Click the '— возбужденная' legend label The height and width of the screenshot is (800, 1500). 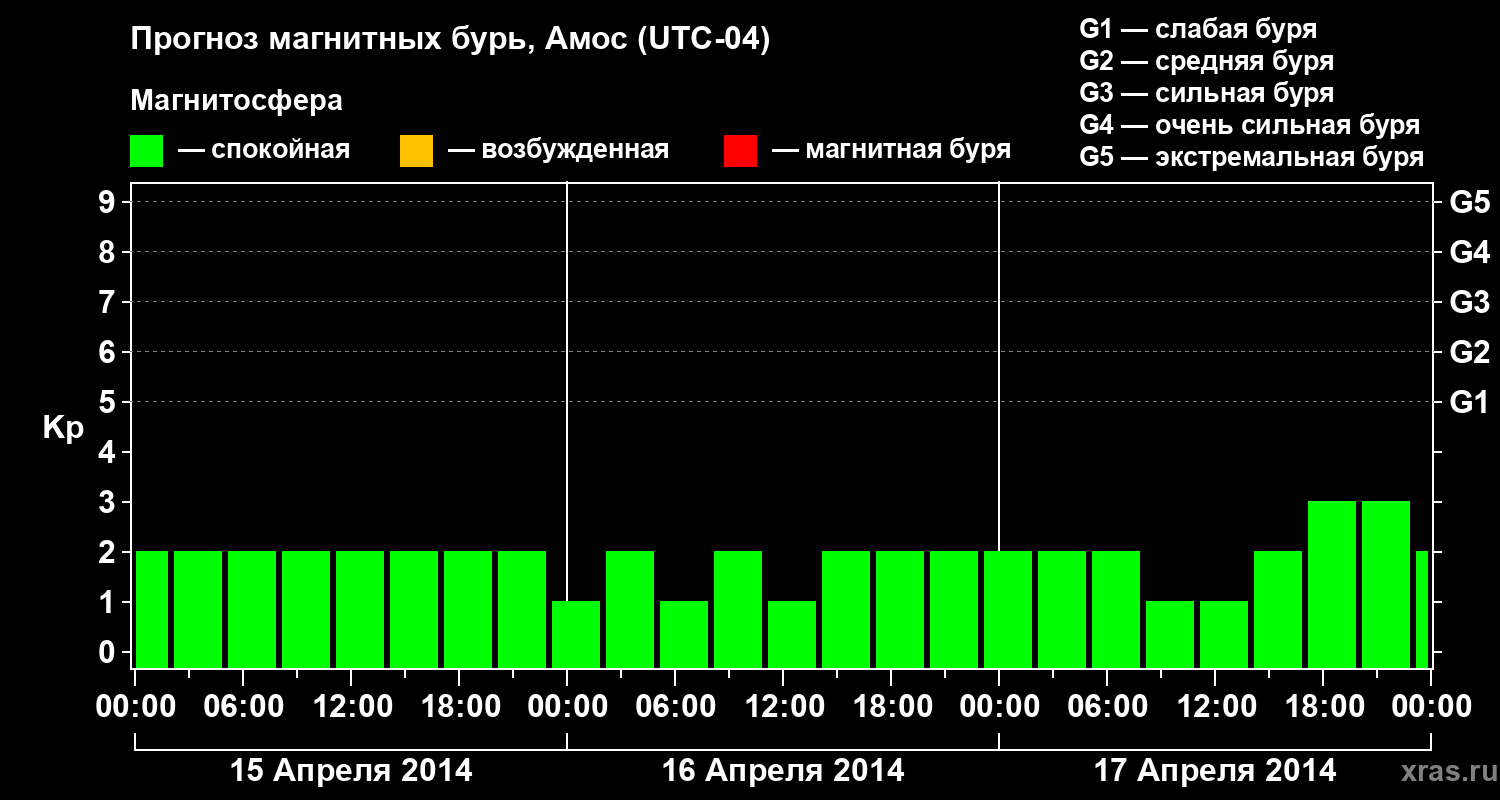[558, 150]
